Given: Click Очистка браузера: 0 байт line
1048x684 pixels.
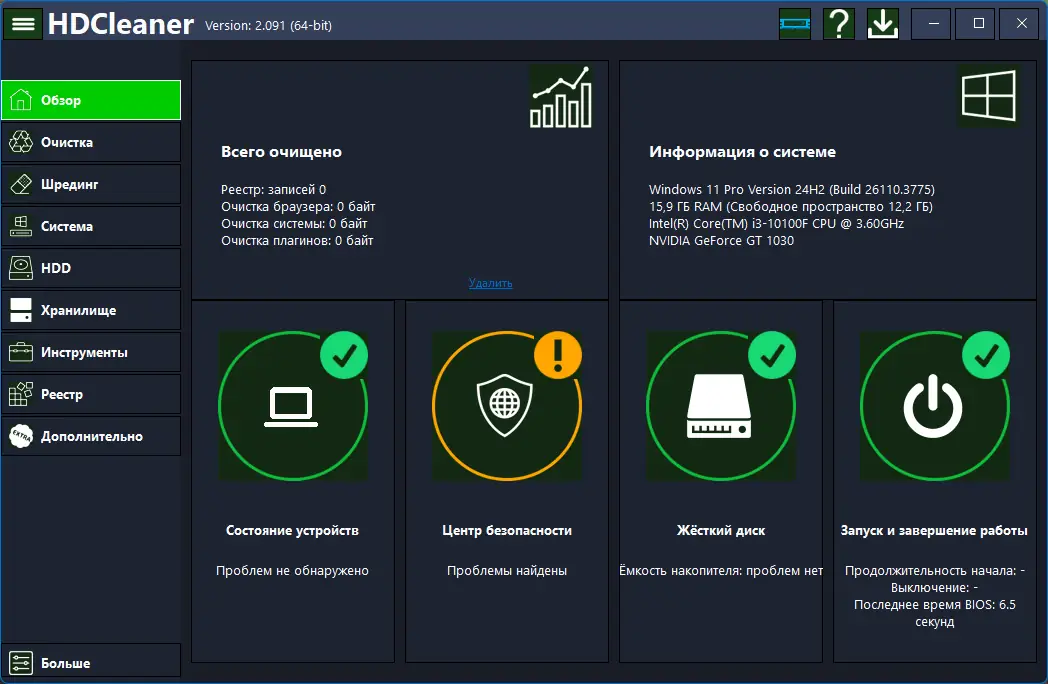Looking at the screenshot, I should [x=298, y=207].
